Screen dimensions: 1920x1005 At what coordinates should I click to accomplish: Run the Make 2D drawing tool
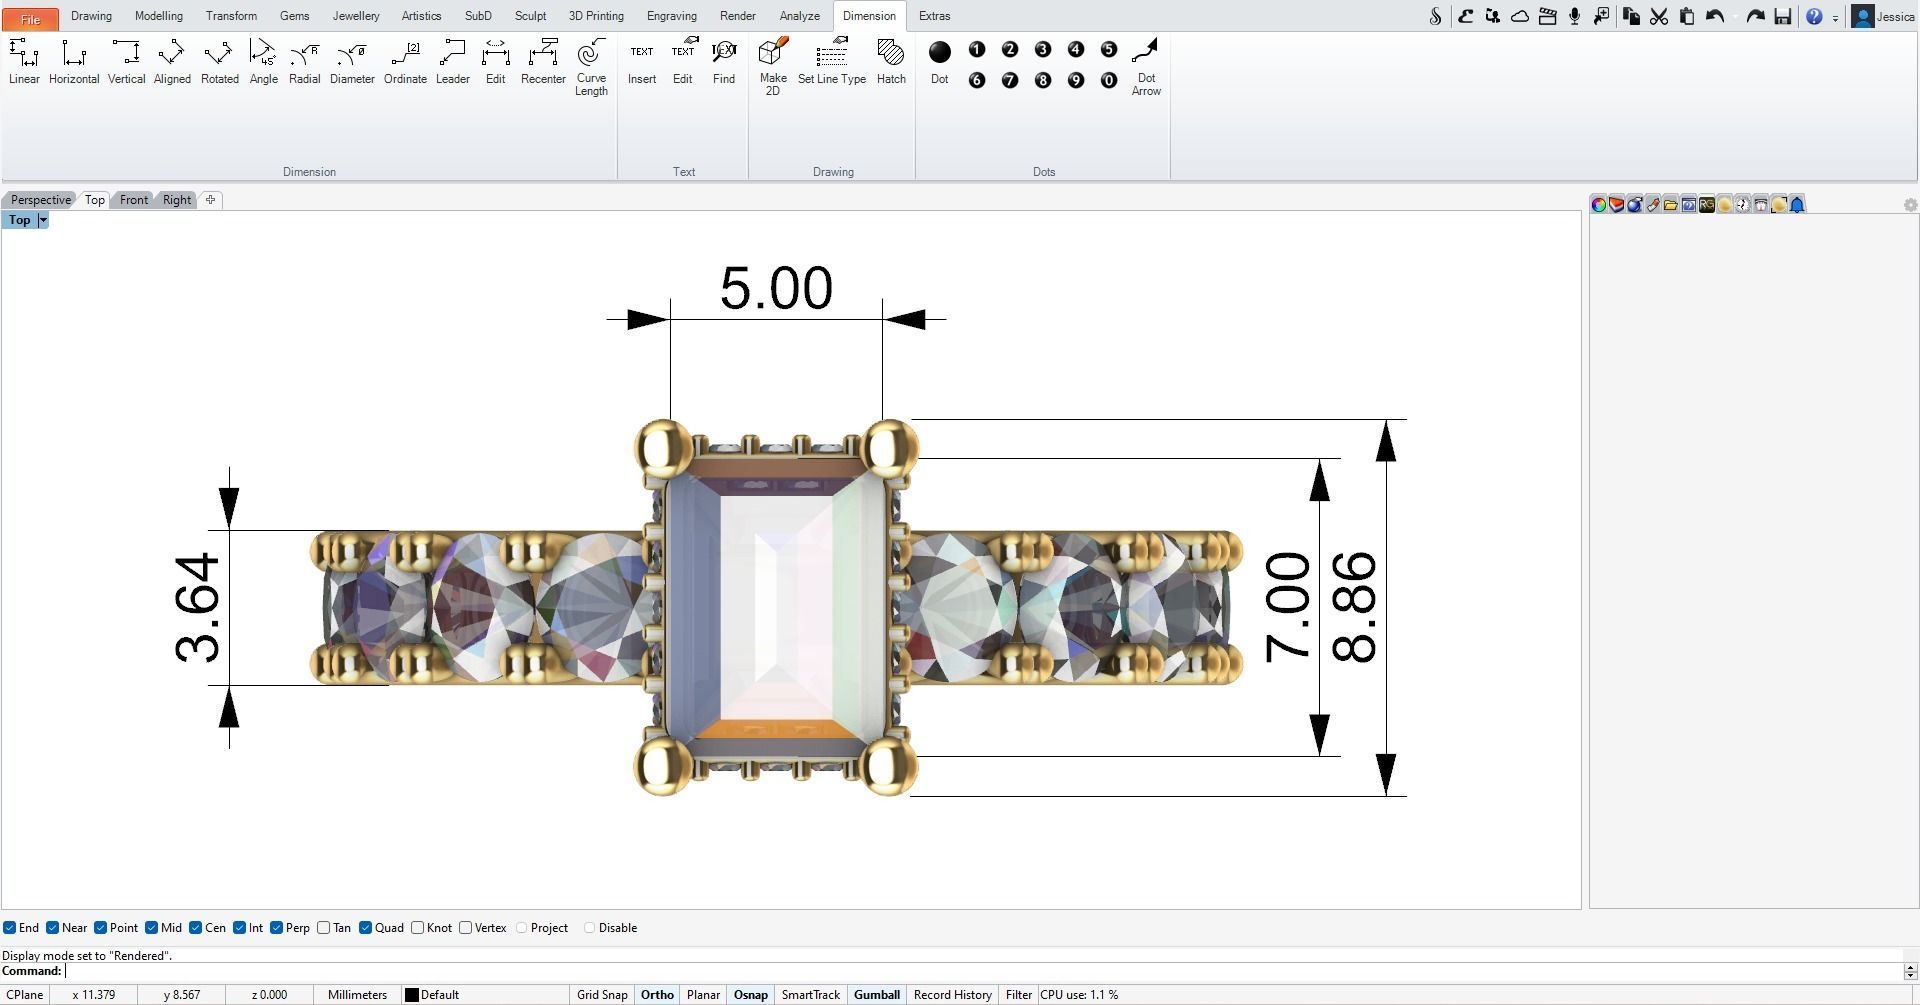773,68
